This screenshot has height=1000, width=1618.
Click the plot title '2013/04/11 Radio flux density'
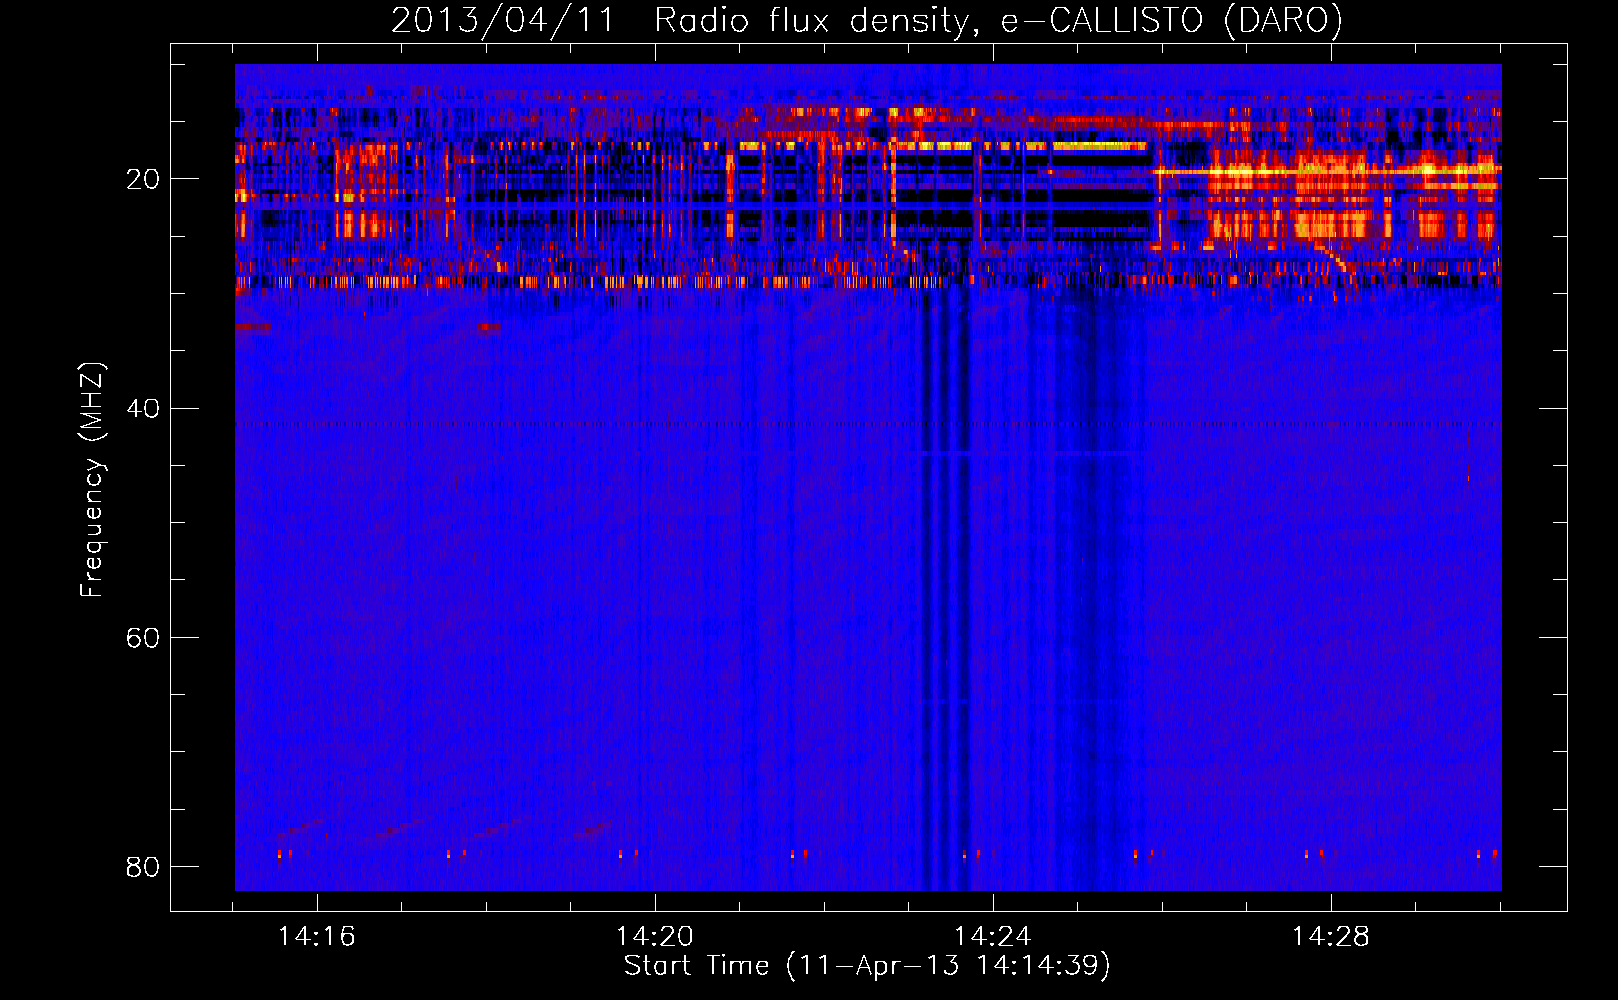pyautogui.click(x=867, y=20)
